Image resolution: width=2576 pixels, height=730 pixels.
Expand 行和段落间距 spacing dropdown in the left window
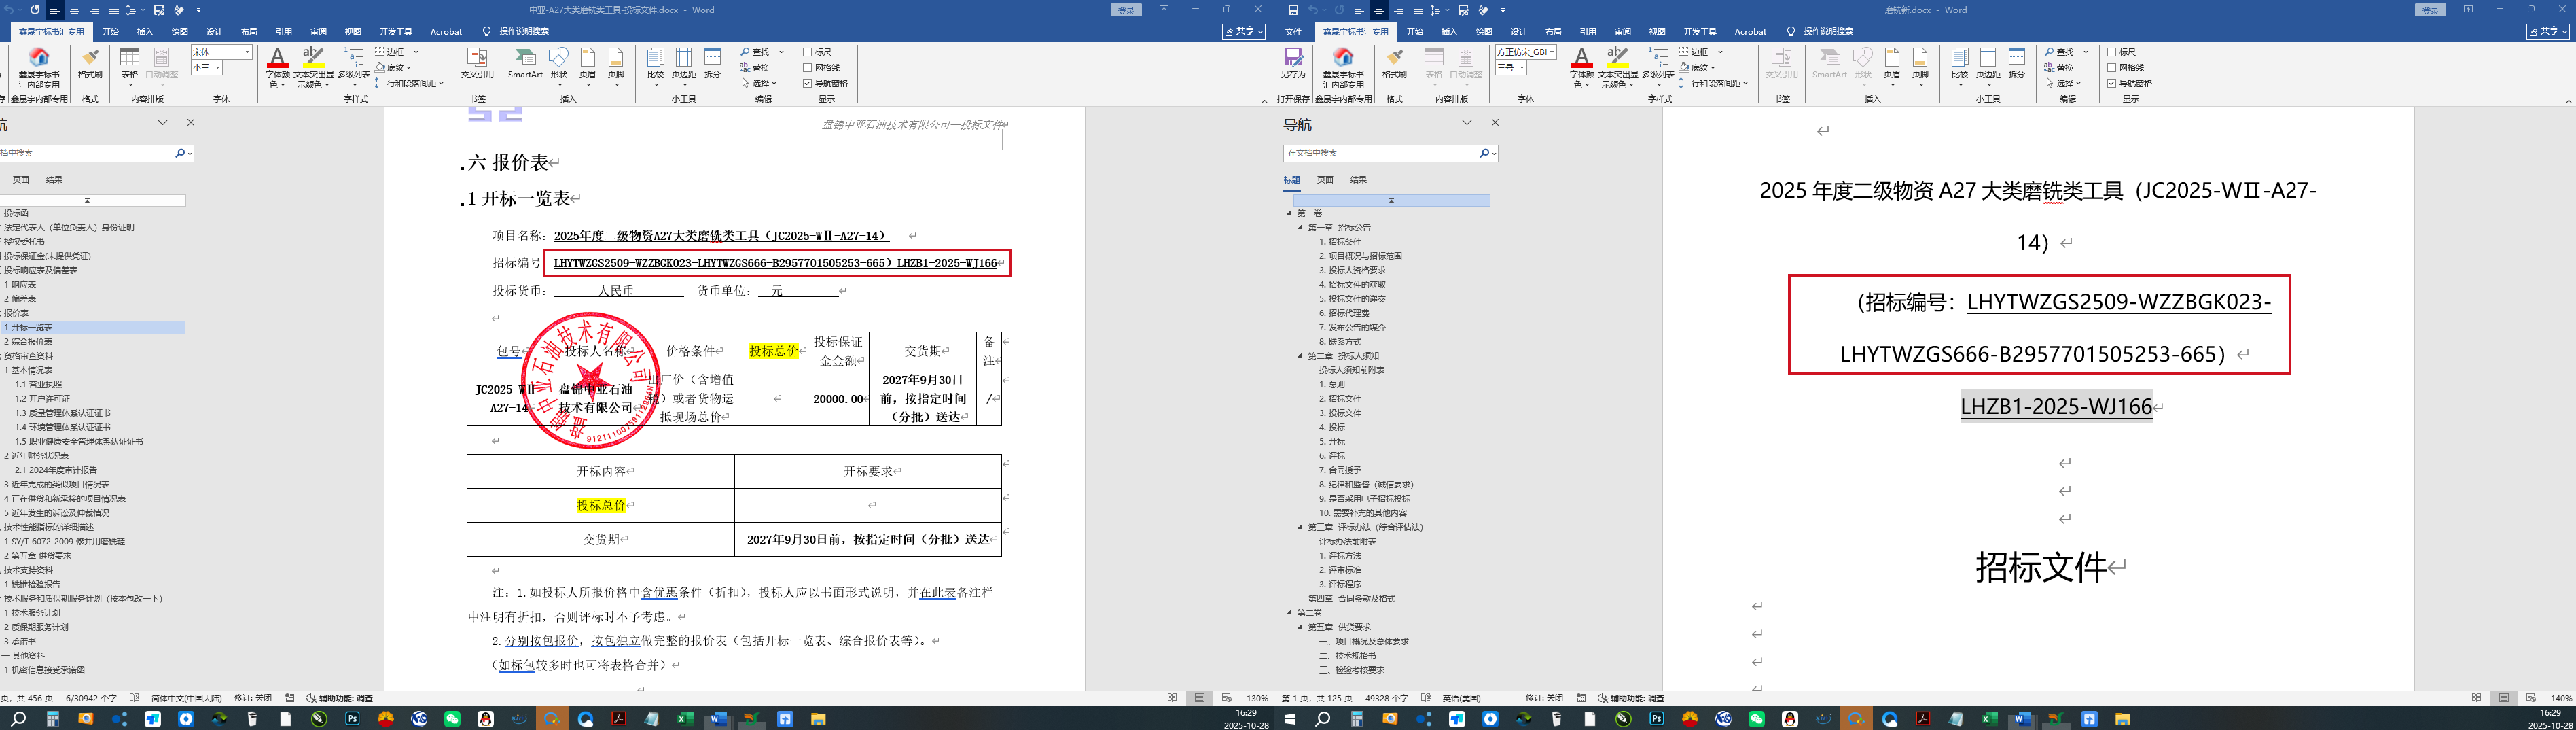pos(441,83)
